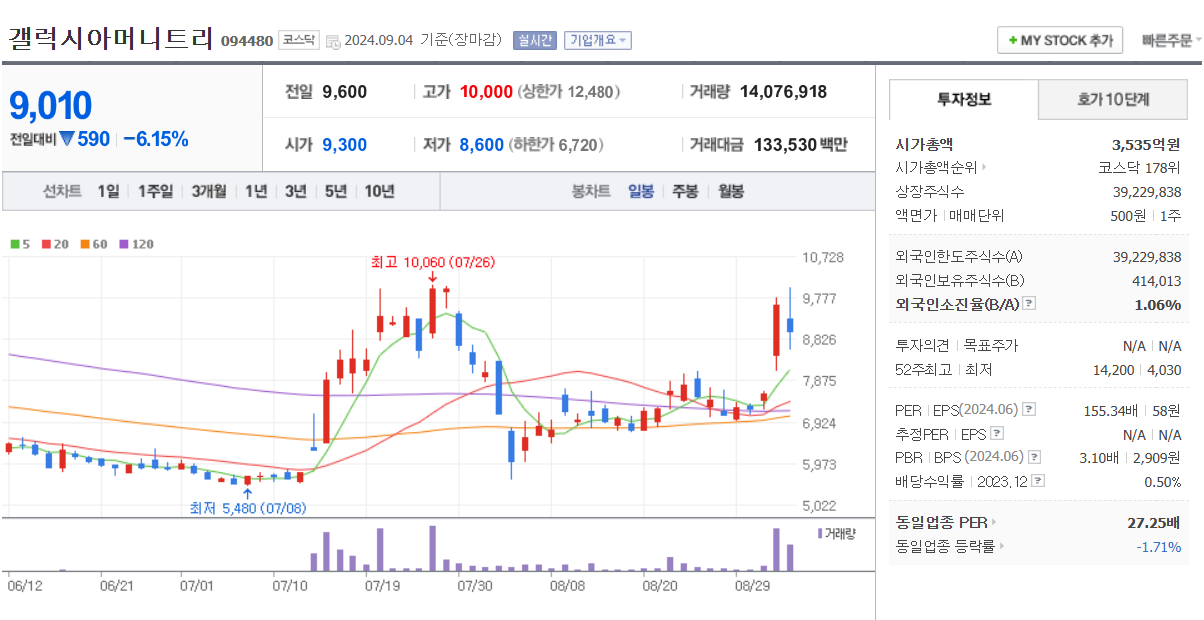This screenshot has width=1204, height=620.
Task: Click the green 5-day moving average legend
Action: click(20, 243)
